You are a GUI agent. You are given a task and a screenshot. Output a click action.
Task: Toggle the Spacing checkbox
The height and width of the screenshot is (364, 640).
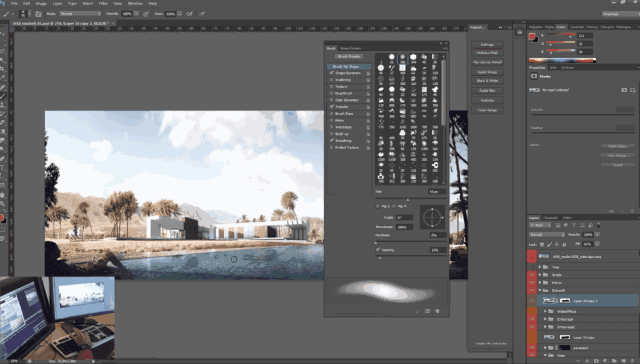click(378, 249)
